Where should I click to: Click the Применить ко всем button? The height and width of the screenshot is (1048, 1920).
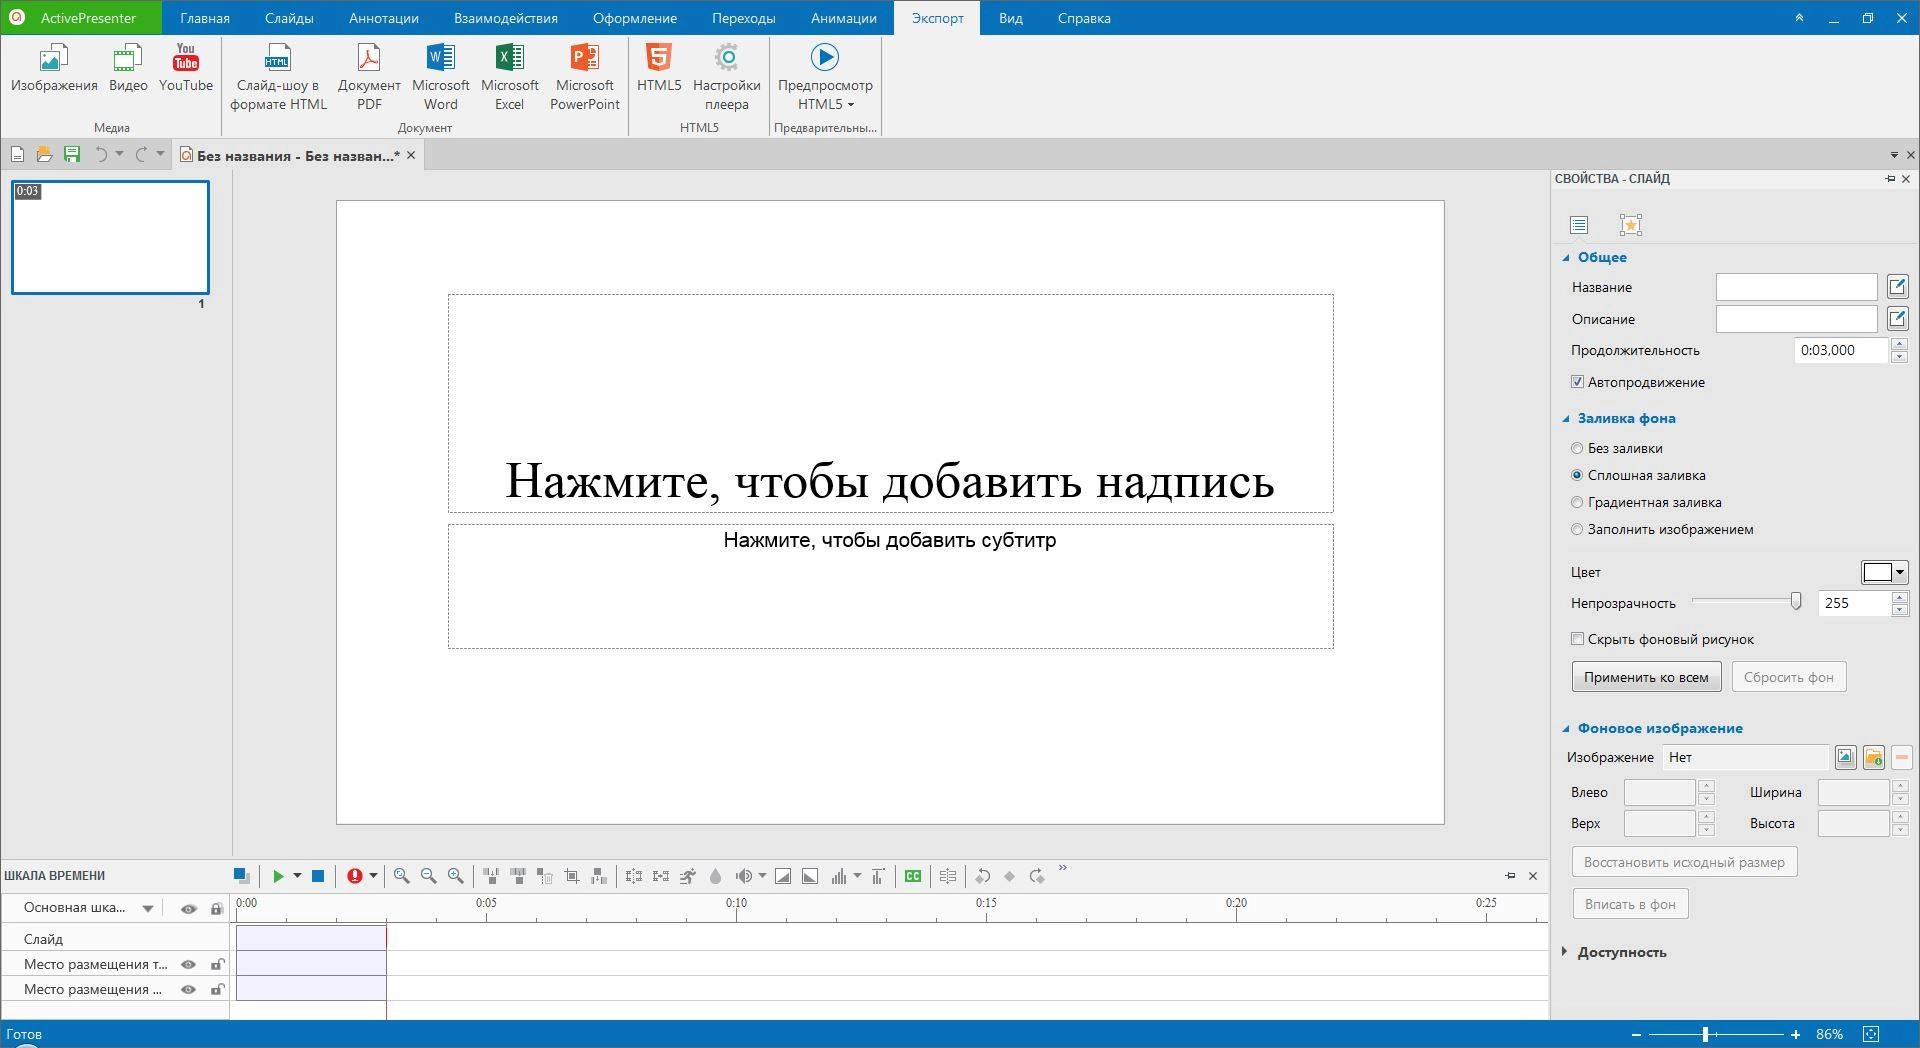point(1646,677)
